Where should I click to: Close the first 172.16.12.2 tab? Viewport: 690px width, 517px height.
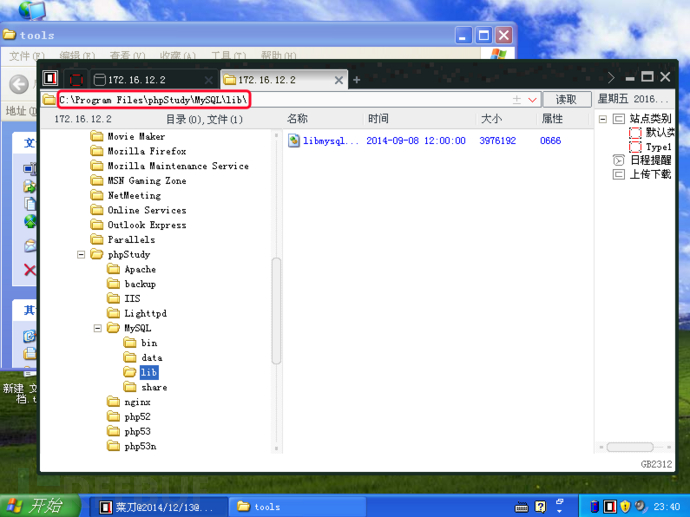(208, 80)
